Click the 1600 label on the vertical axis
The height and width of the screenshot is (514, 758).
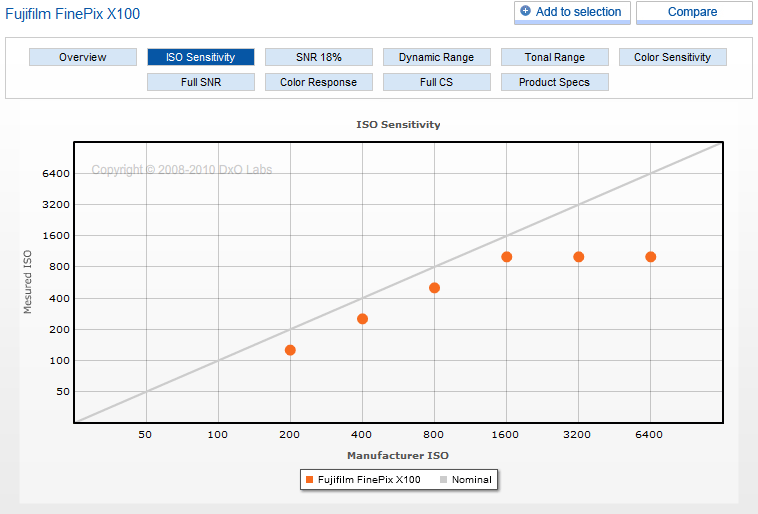point(56,236)
